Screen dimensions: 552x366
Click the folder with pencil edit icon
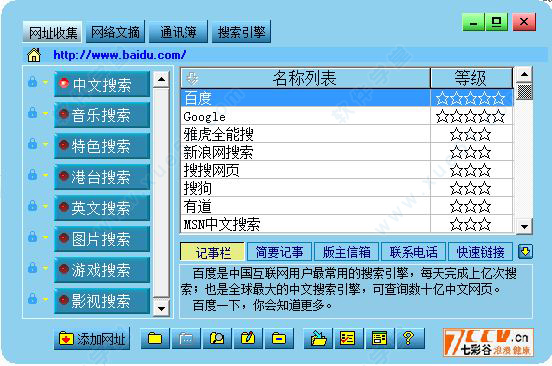[248, 339]
